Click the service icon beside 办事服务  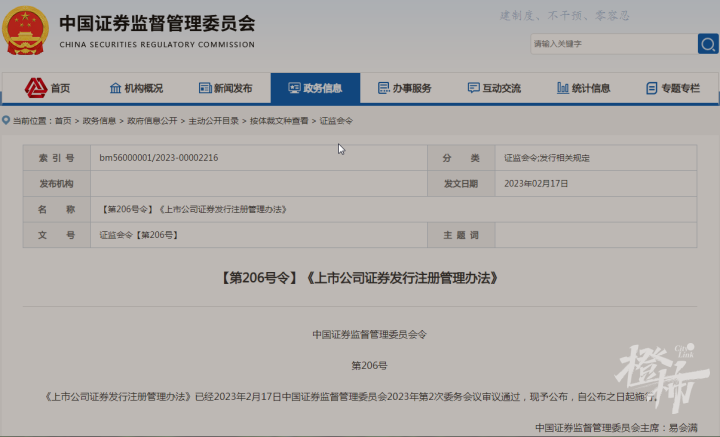pyautogui.click(x=383, y=88)
